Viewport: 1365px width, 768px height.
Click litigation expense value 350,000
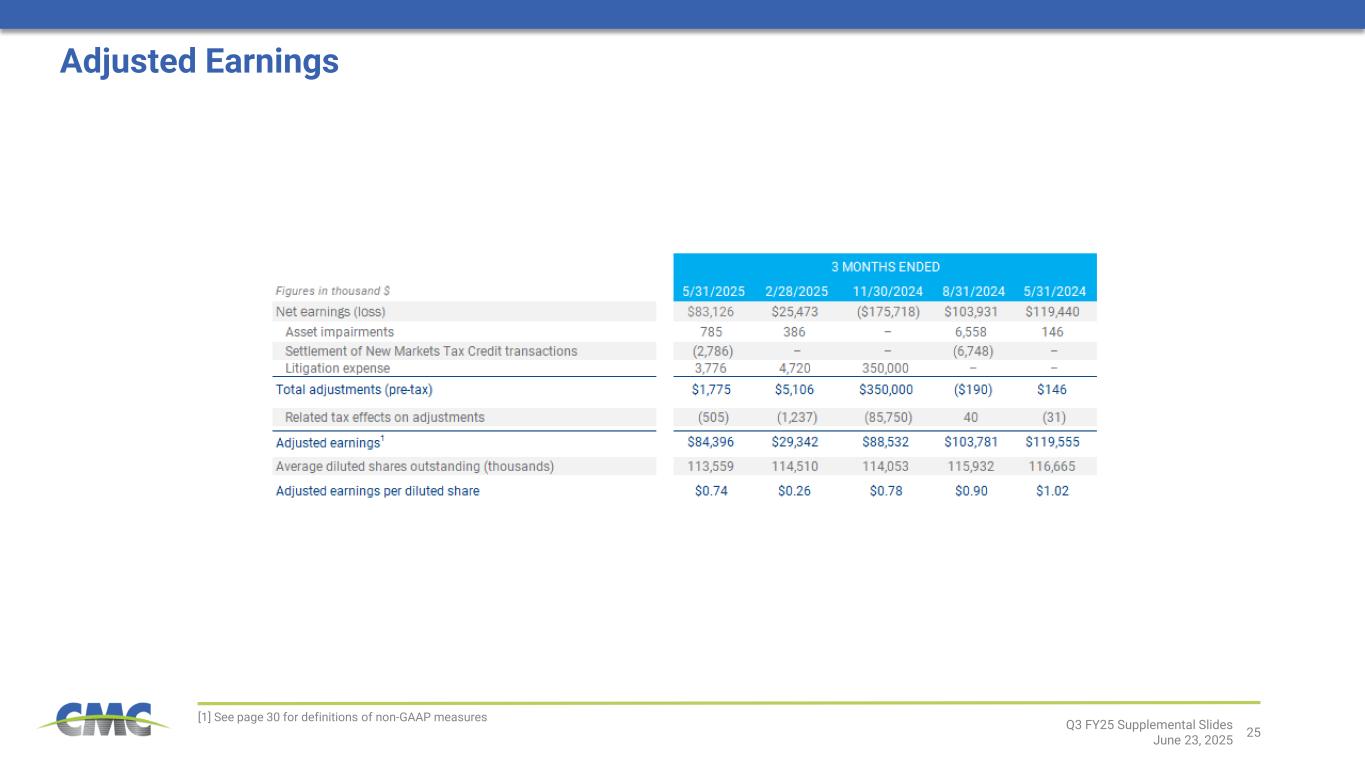click(886, 368)
